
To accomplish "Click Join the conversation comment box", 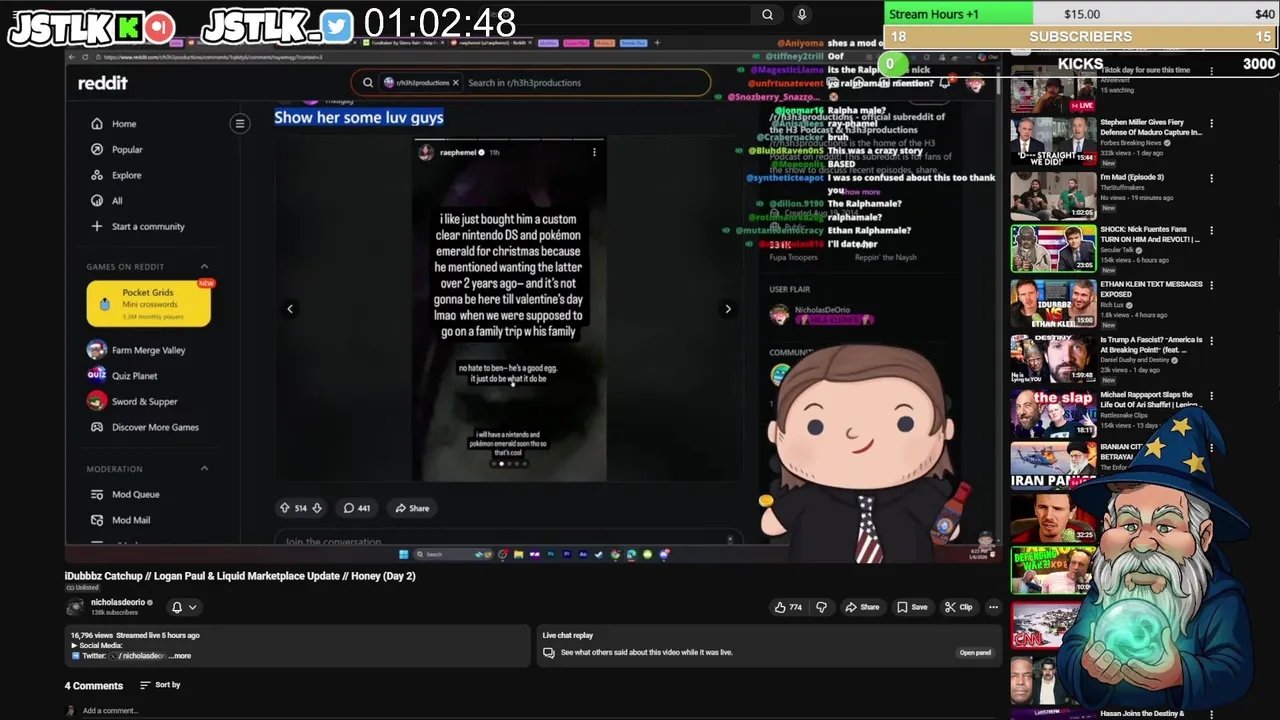I will (507, 541).
